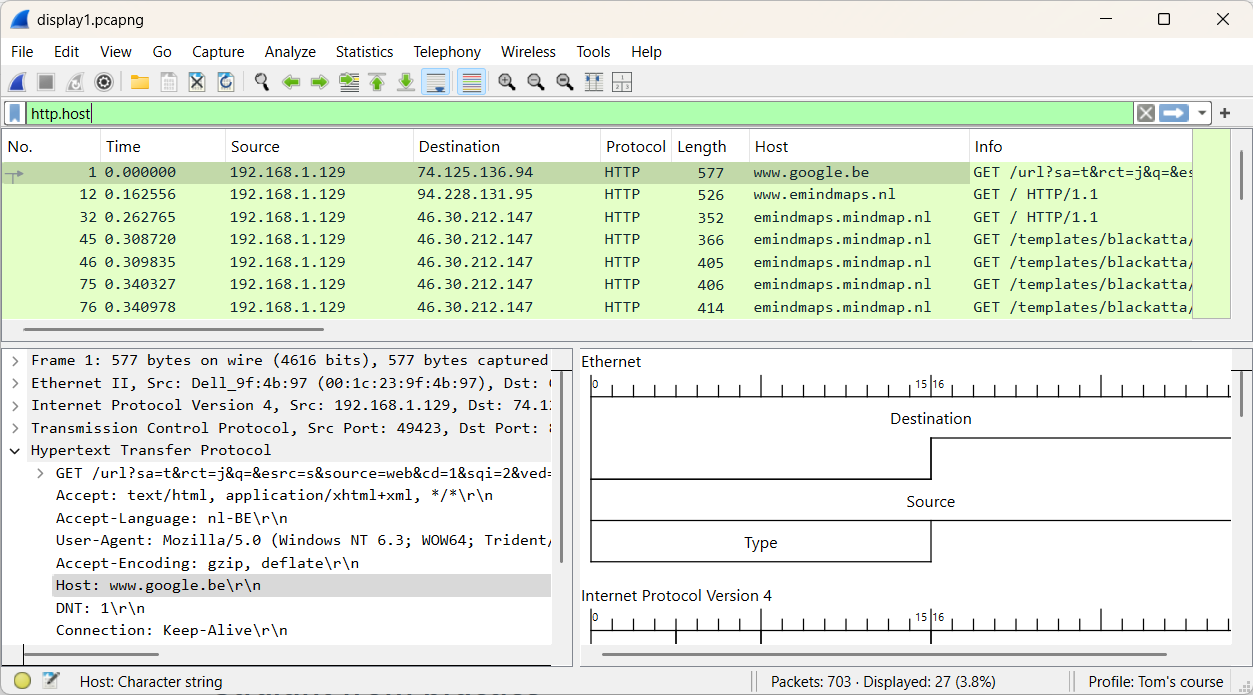Start capturing packets with the shark fin icon

coord(18,82)
